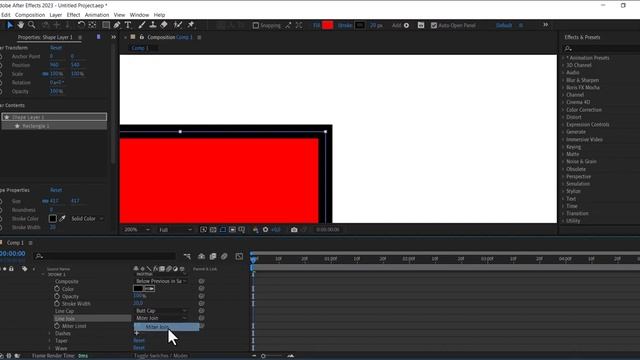Open the Stroke Color Solid Color dropdown
The height and width of the screenshot is (360, 640).
pyautogui.click(x=87, y=219)
